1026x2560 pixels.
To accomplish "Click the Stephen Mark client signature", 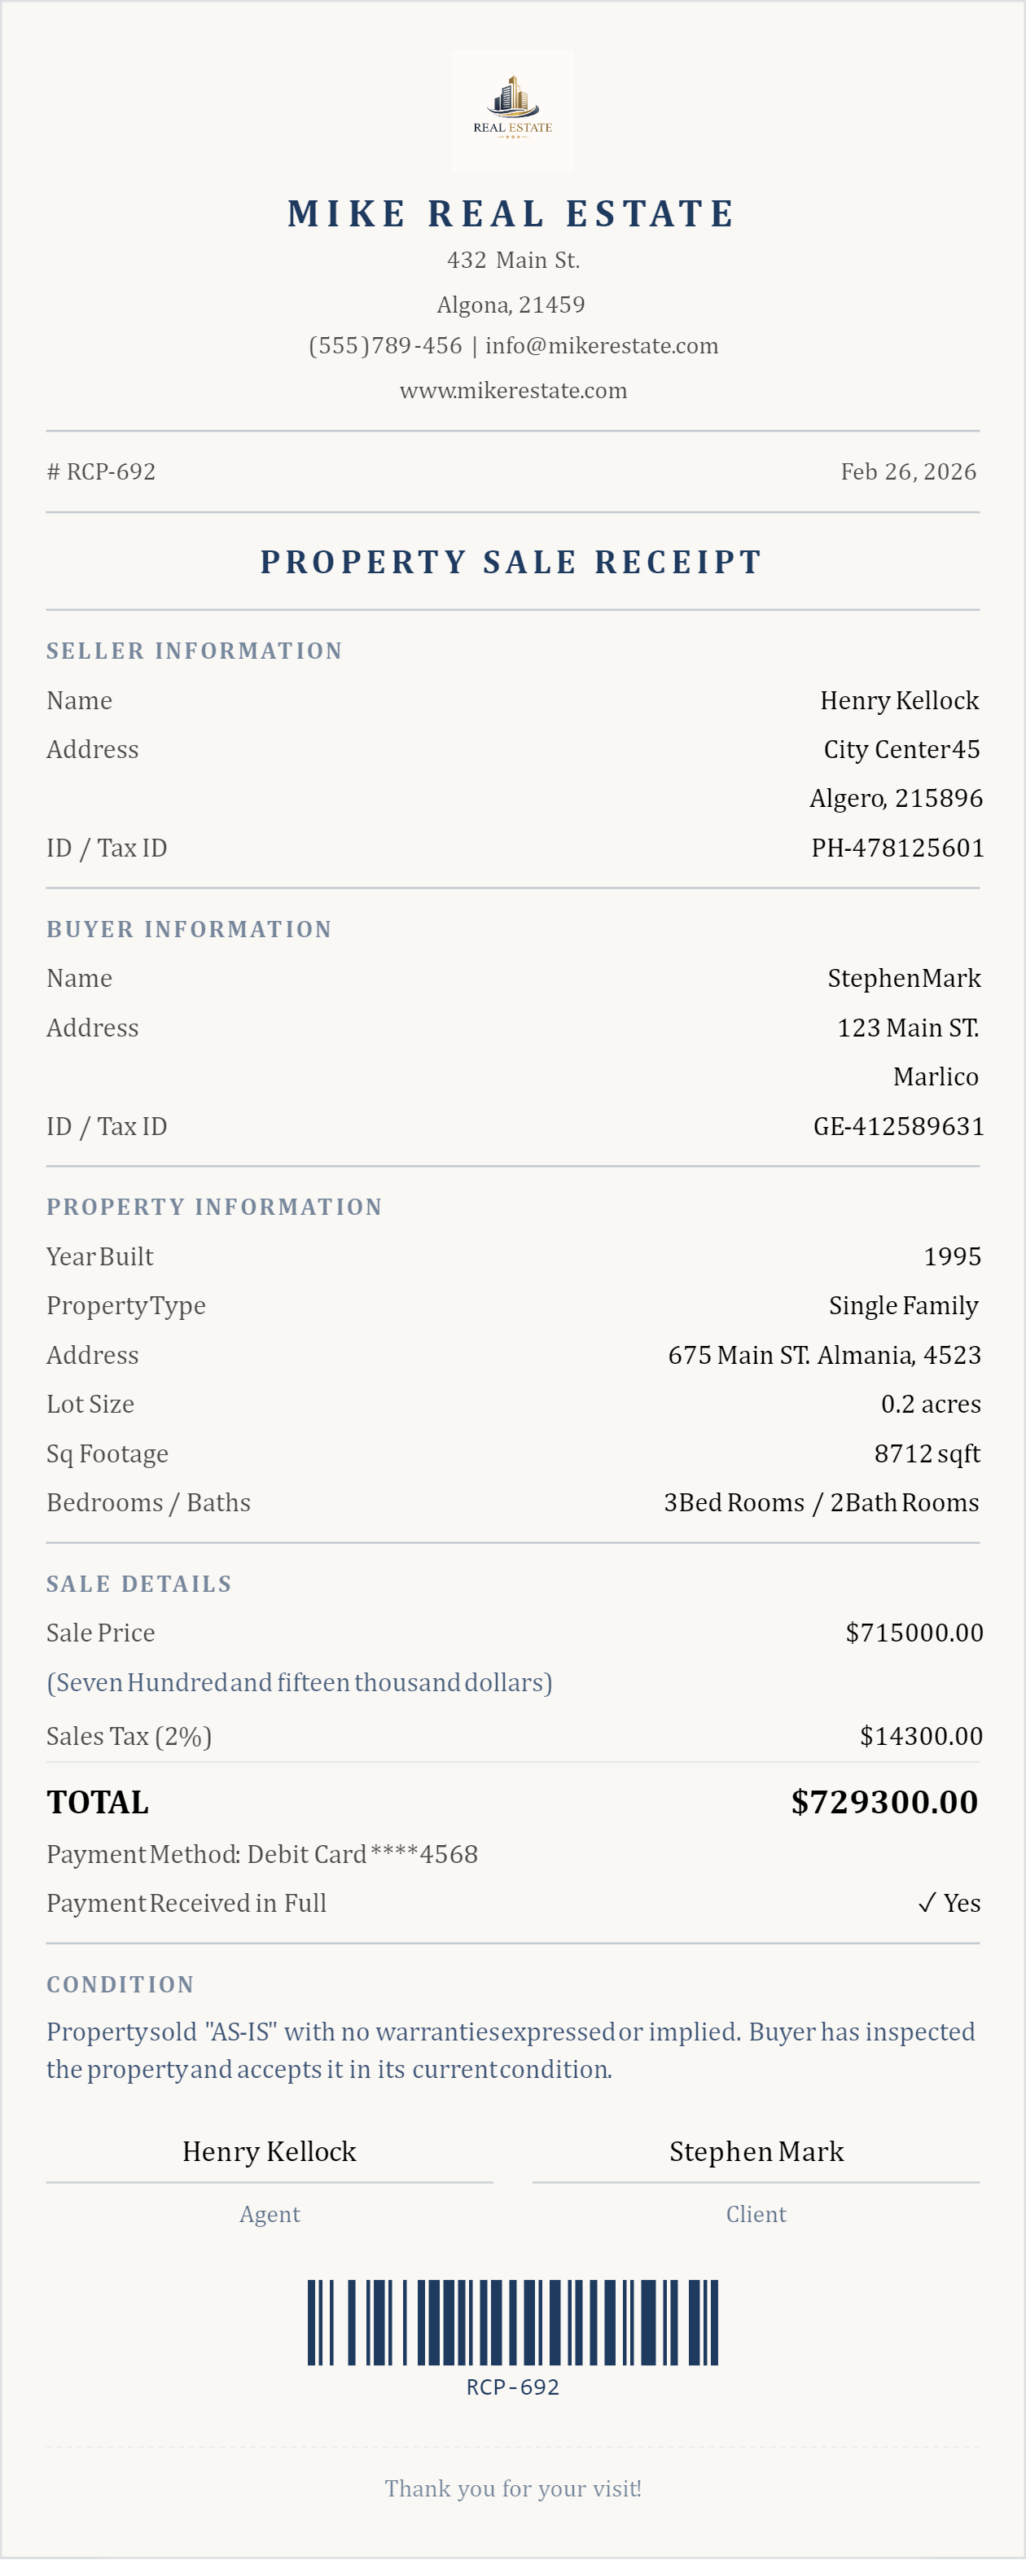I will (756, 2152).
